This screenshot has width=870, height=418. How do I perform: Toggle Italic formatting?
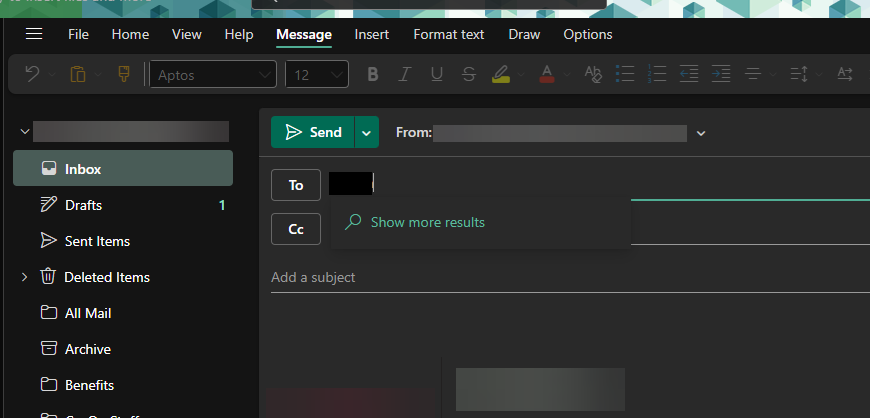click(405, 74)
